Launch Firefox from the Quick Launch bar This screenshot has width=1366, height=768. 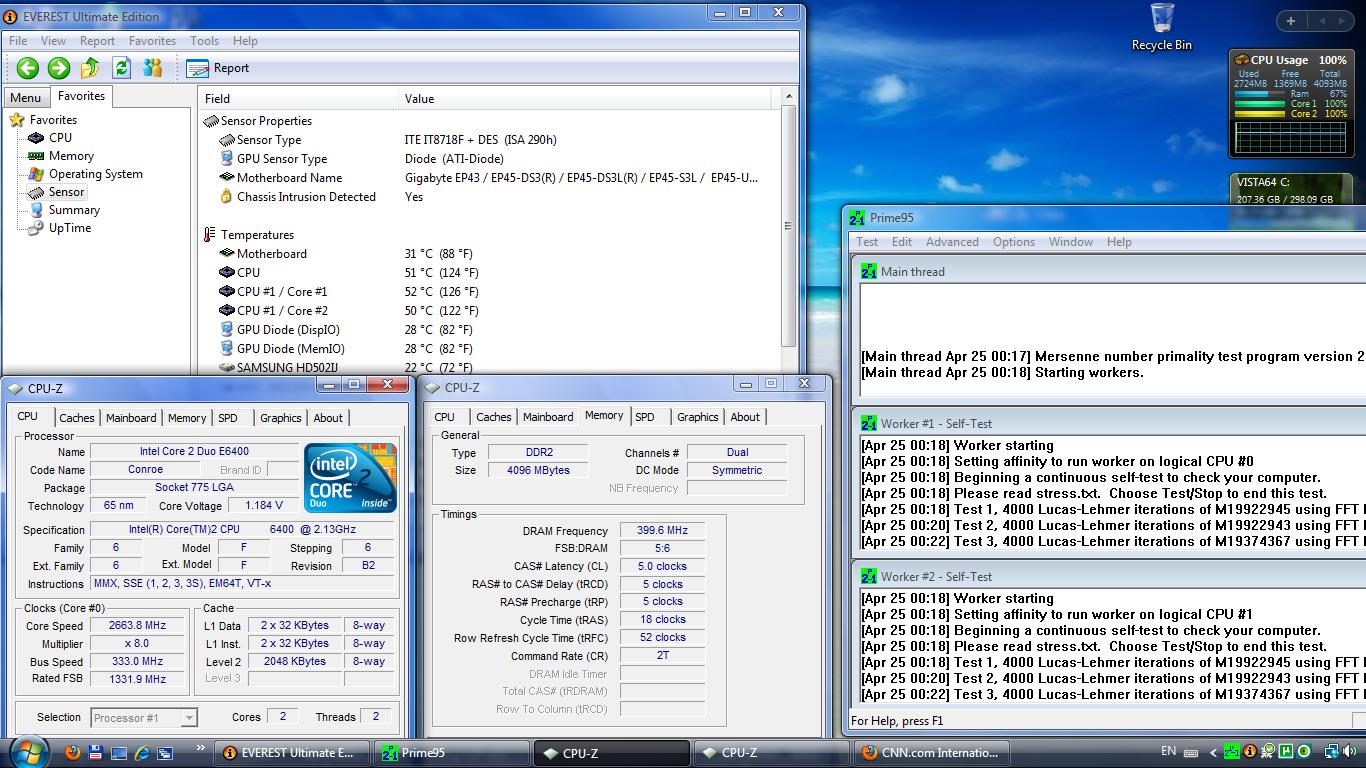click(71, 752)
